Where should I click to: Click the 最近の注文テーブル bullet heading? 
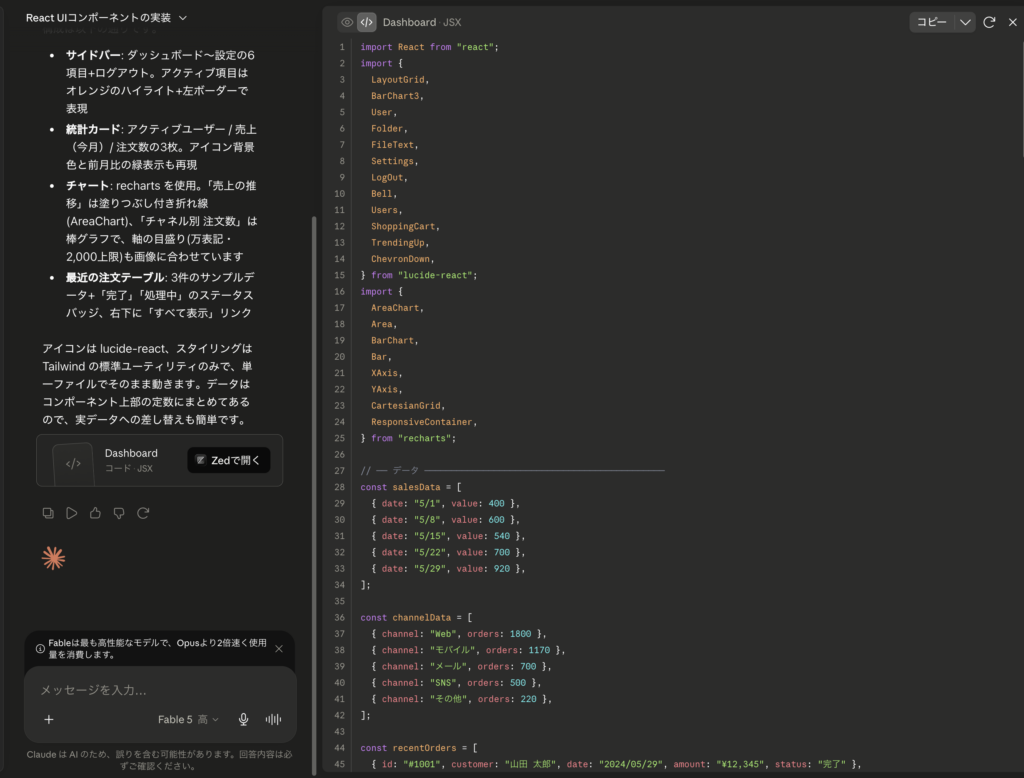[115, 278]
